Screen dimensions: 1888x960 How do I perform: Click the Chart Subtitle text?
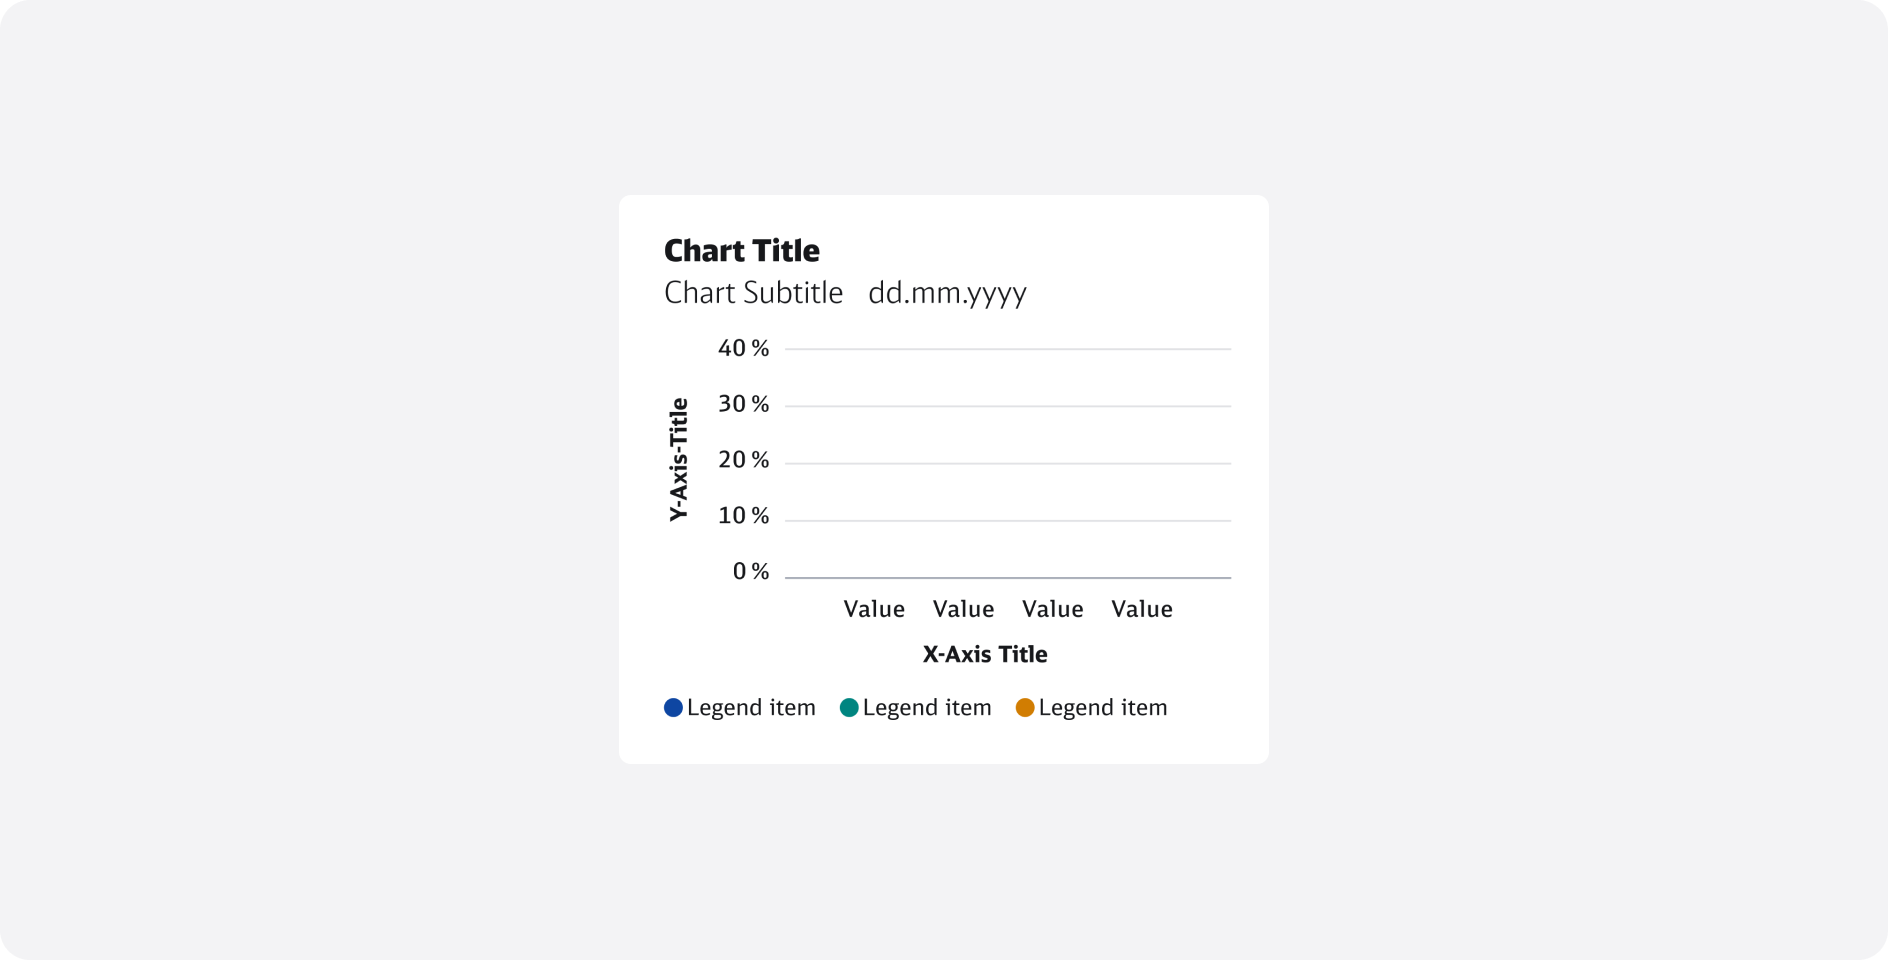click(x=753, y=293)
